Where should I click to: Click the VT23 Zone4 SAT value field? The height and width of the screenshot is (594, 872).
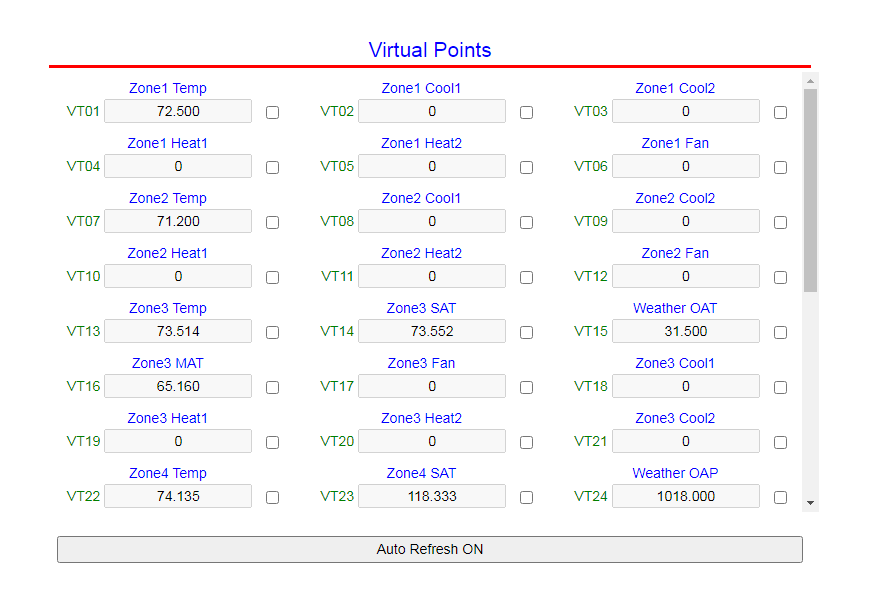coord(431,496)
